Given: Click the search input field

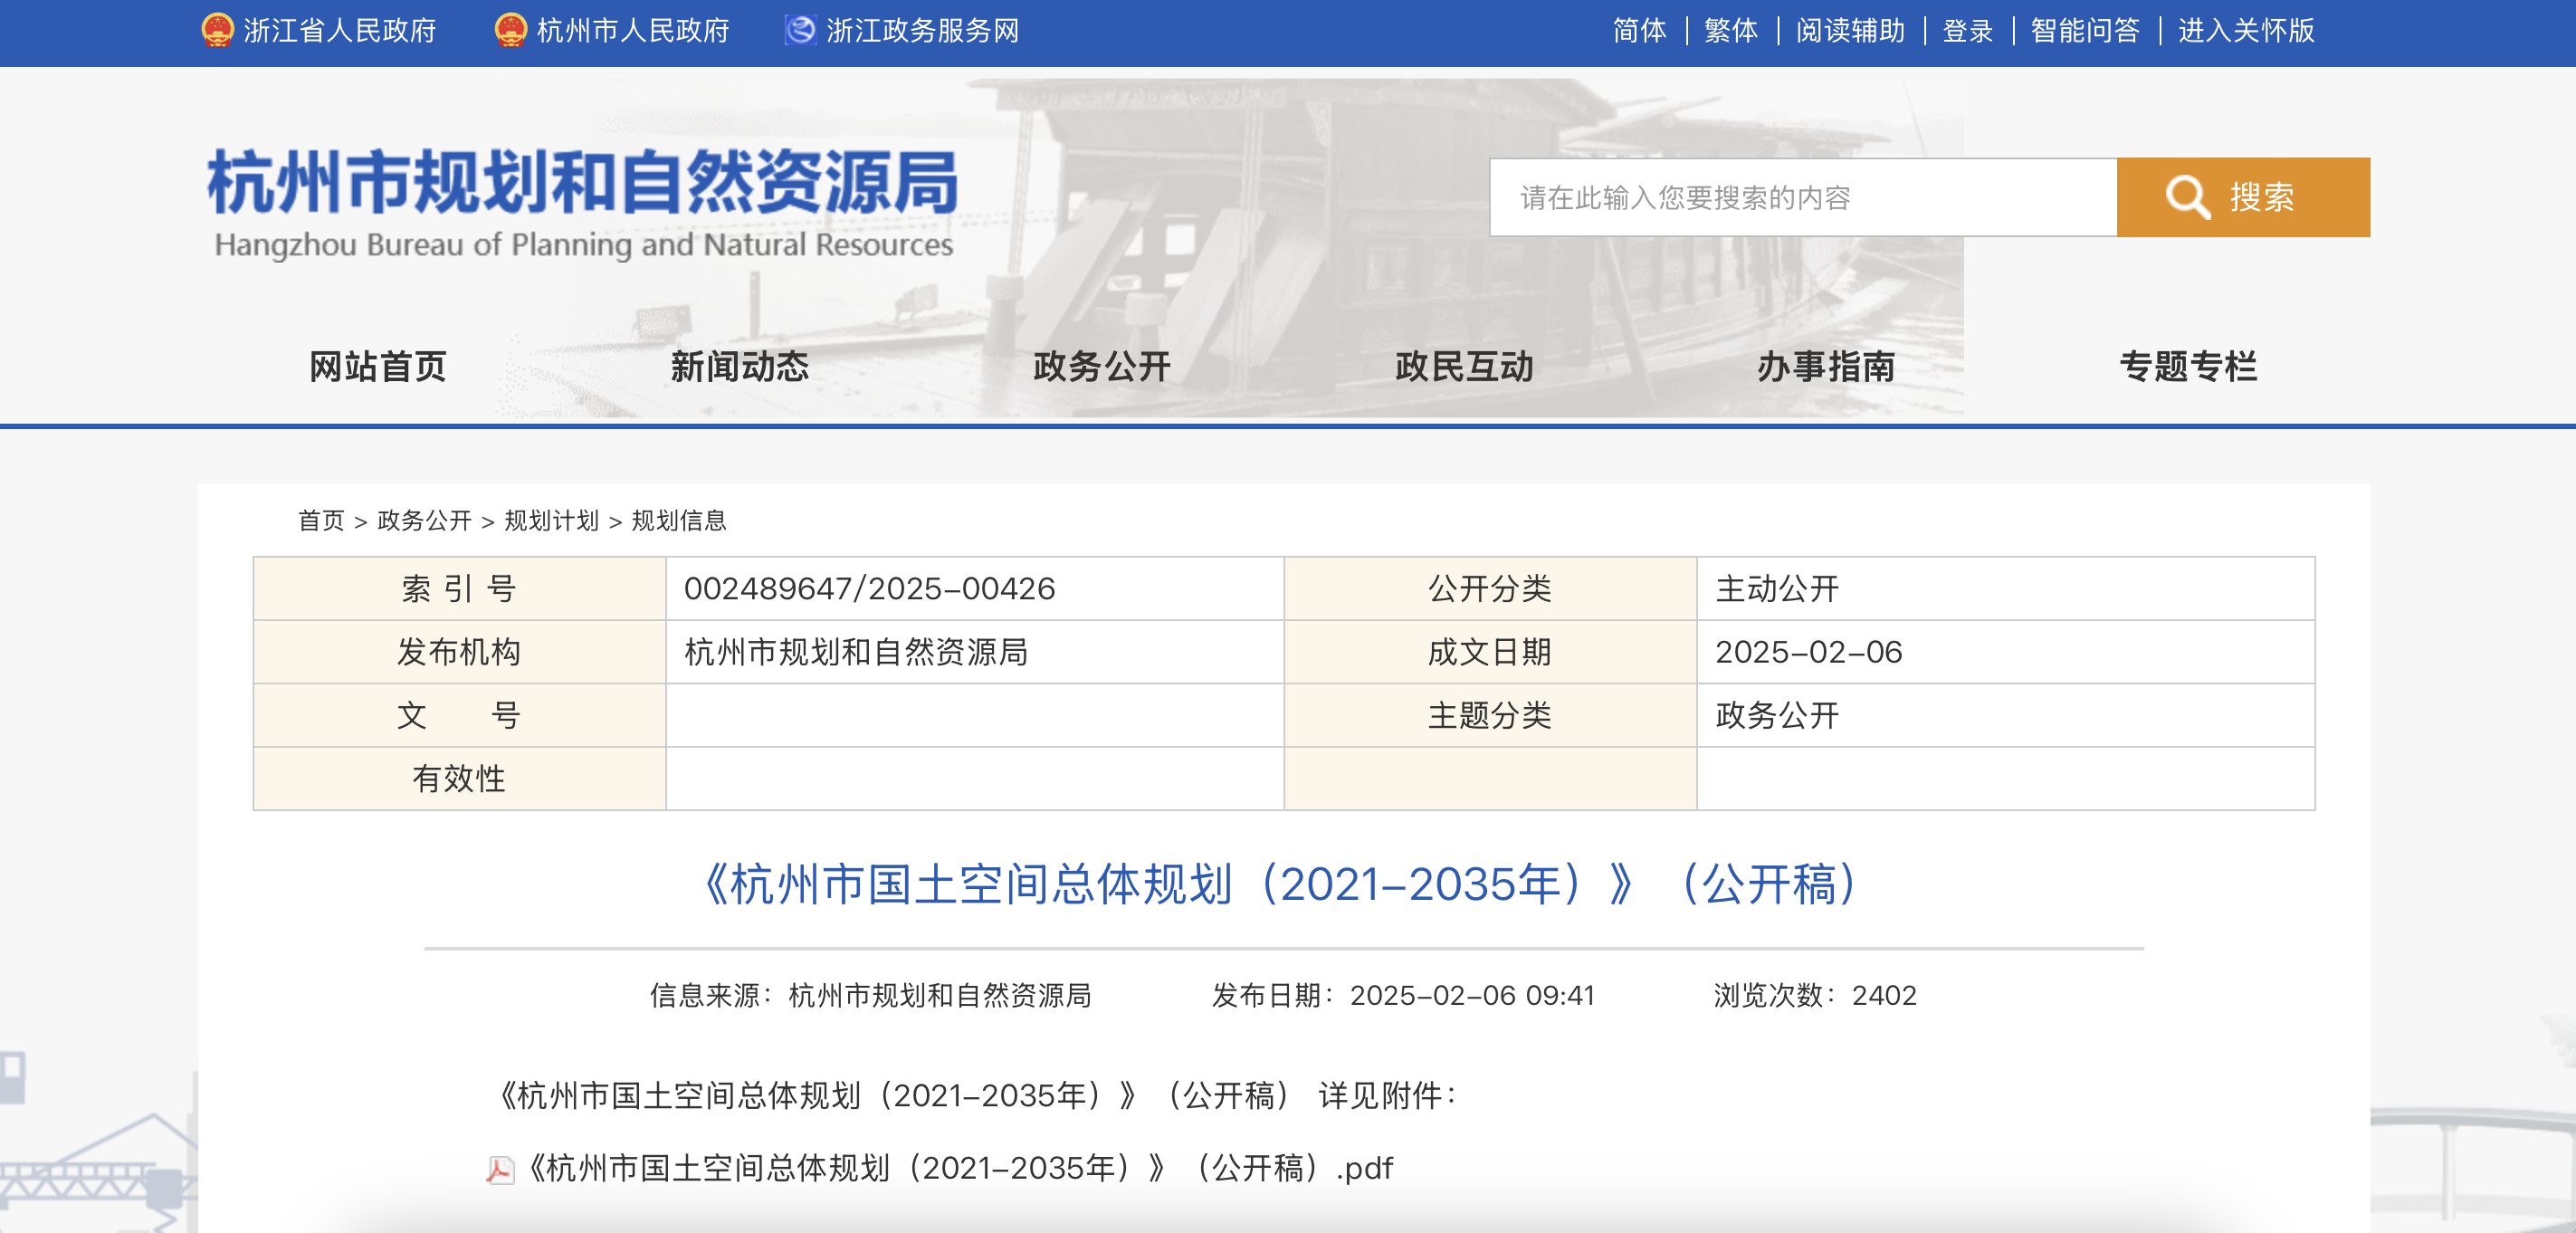Looking at the screenshot, I should pos(1802,198).
